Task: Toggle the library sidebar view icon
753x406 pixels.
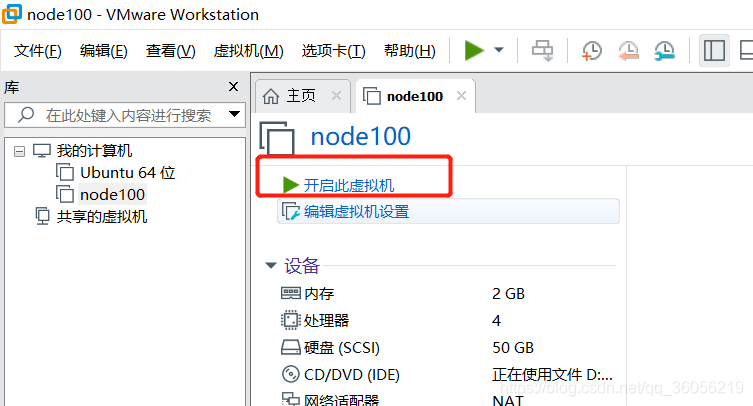Action: click(x=714, y=50)
